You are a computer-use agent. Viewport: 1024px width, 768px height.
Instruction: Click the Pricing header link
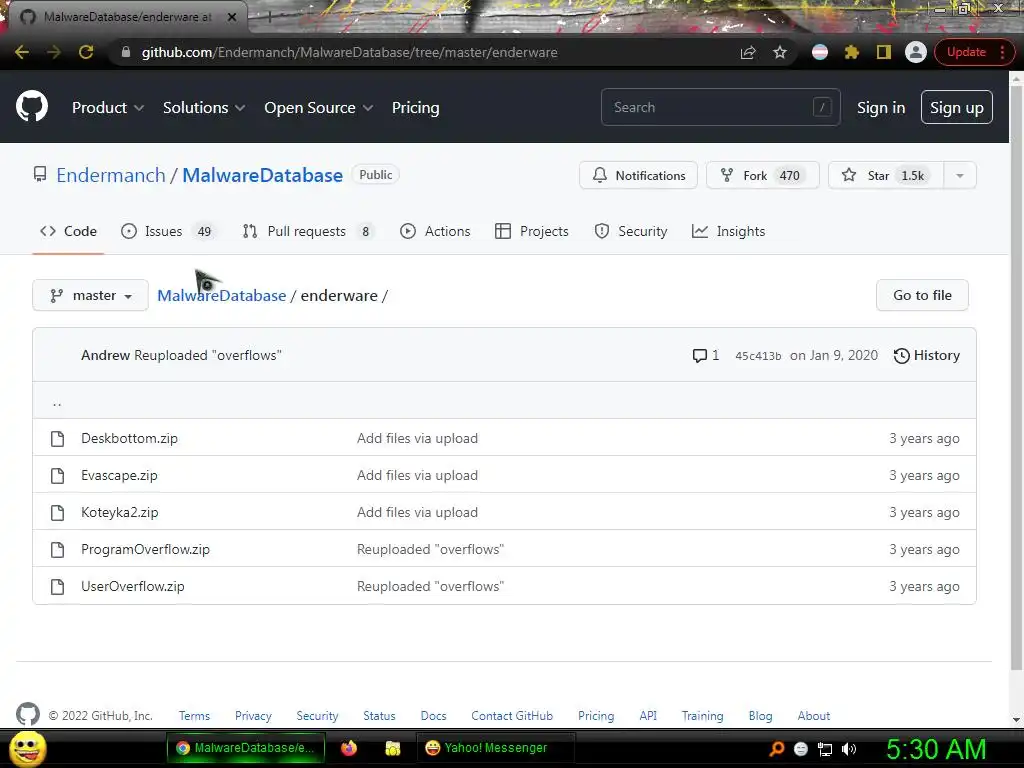pyautogui.click(x=415, y=108)
